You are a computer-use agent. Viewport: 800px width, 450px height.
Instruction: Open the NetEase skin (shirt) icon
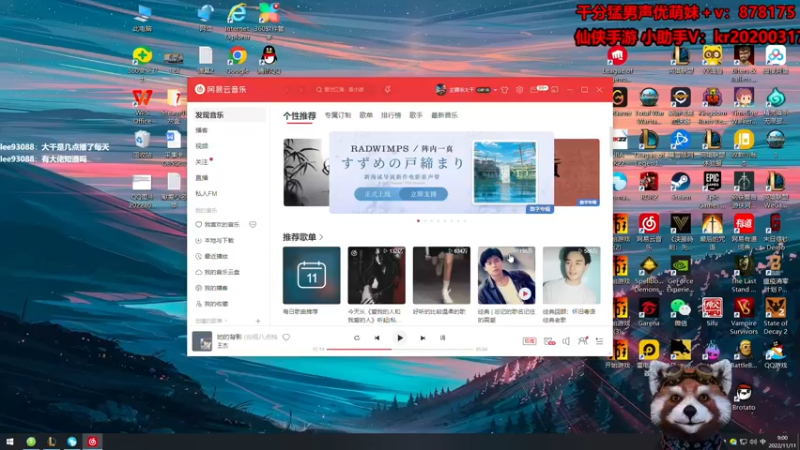pyautogui.click(x=505, y=90)
